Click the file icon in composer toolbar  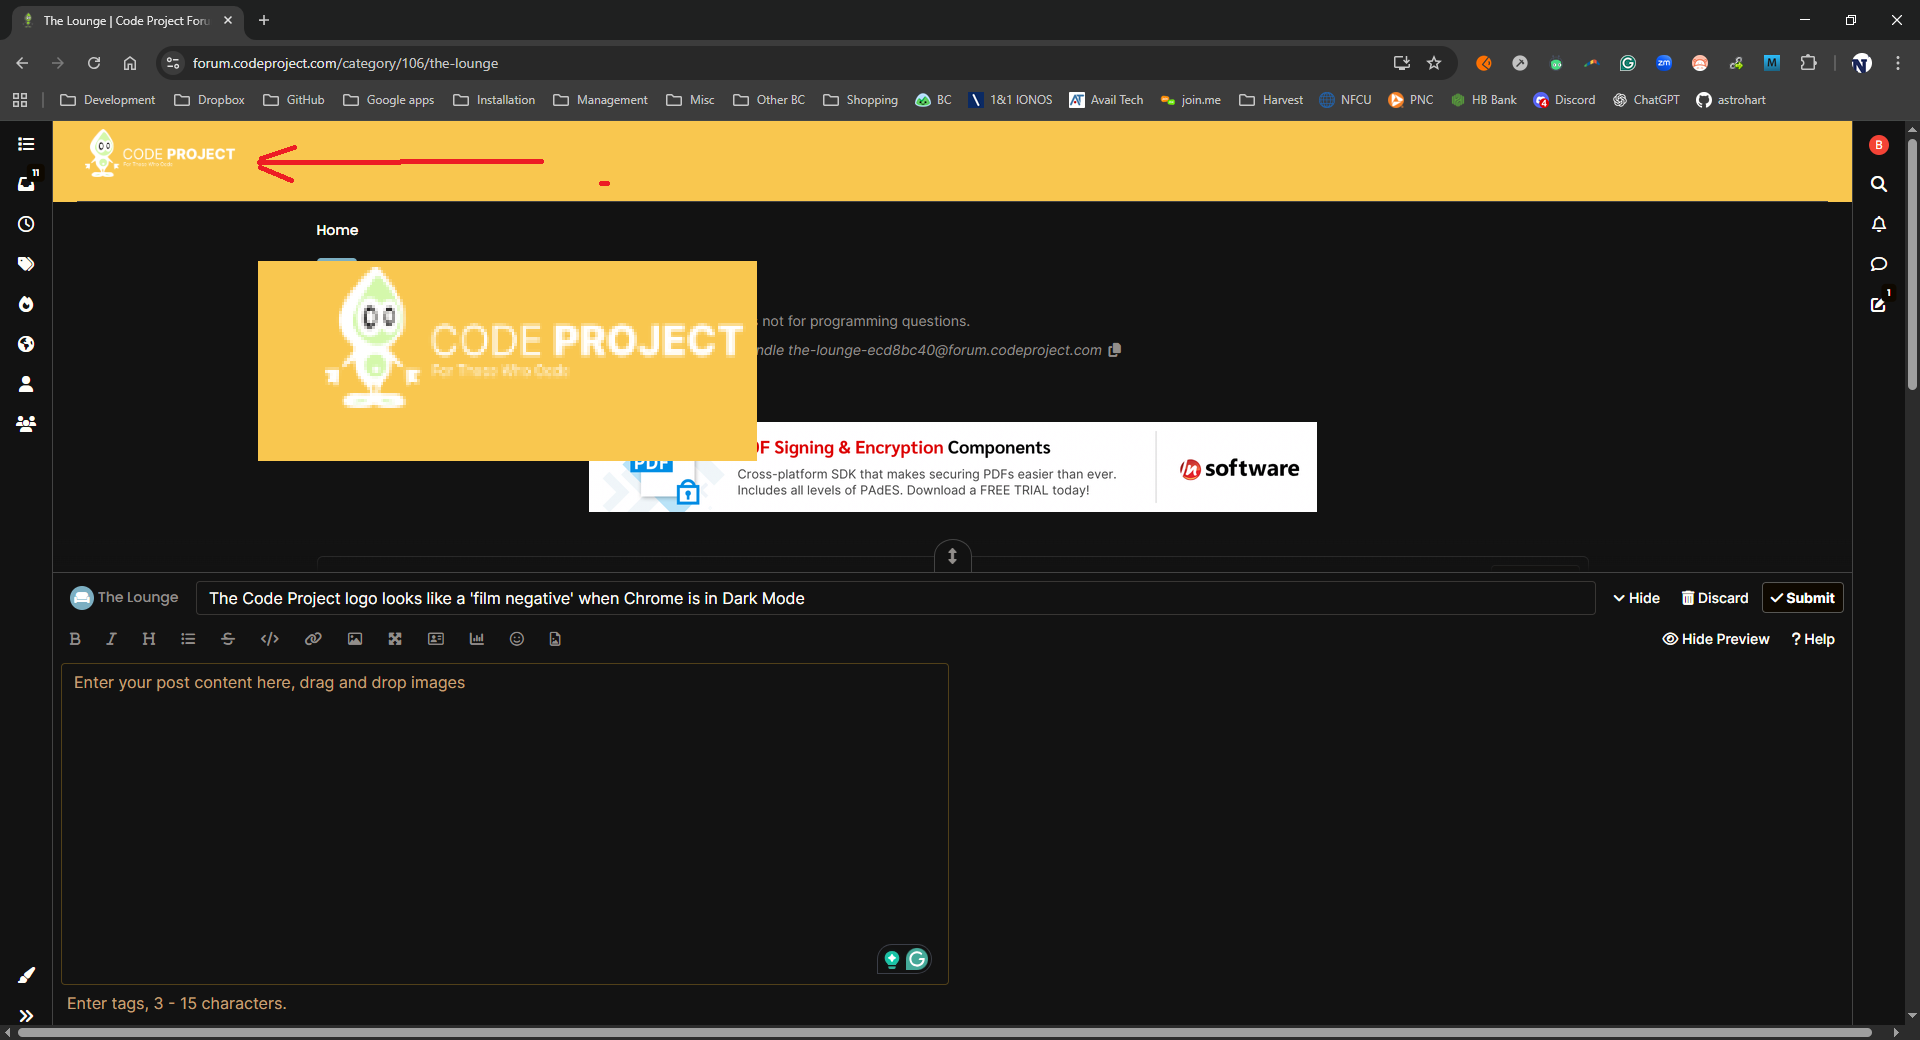[x=555, y=639]
